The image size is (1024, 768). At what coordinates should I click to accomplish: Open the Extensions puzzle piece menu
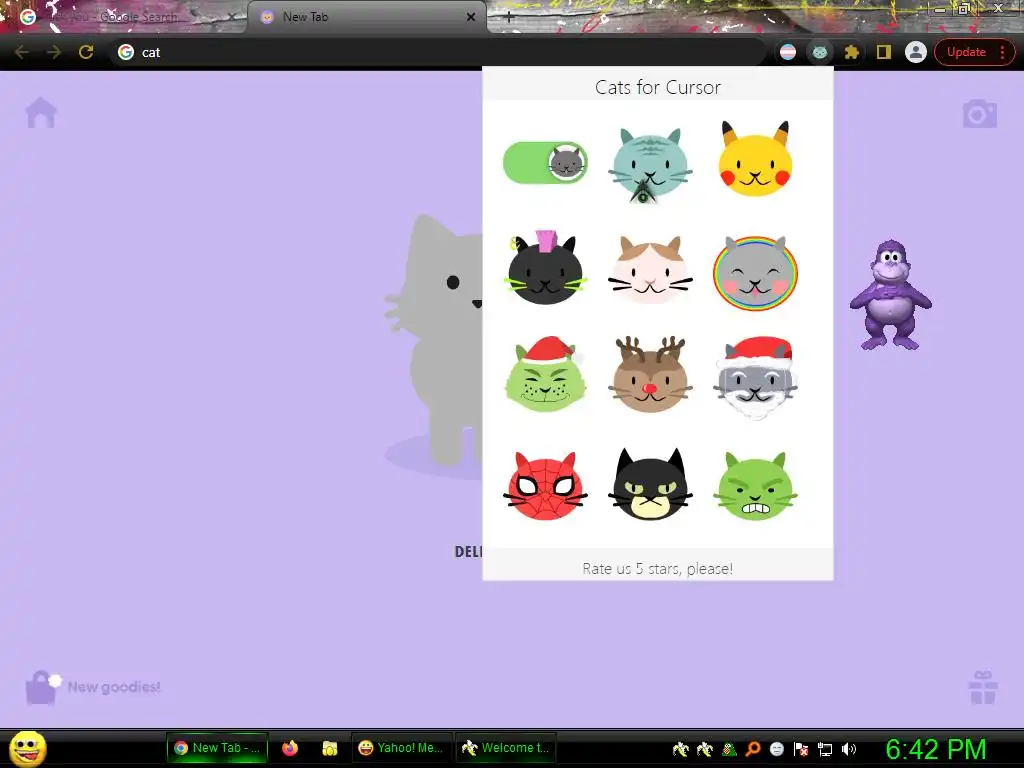[851, 52]
